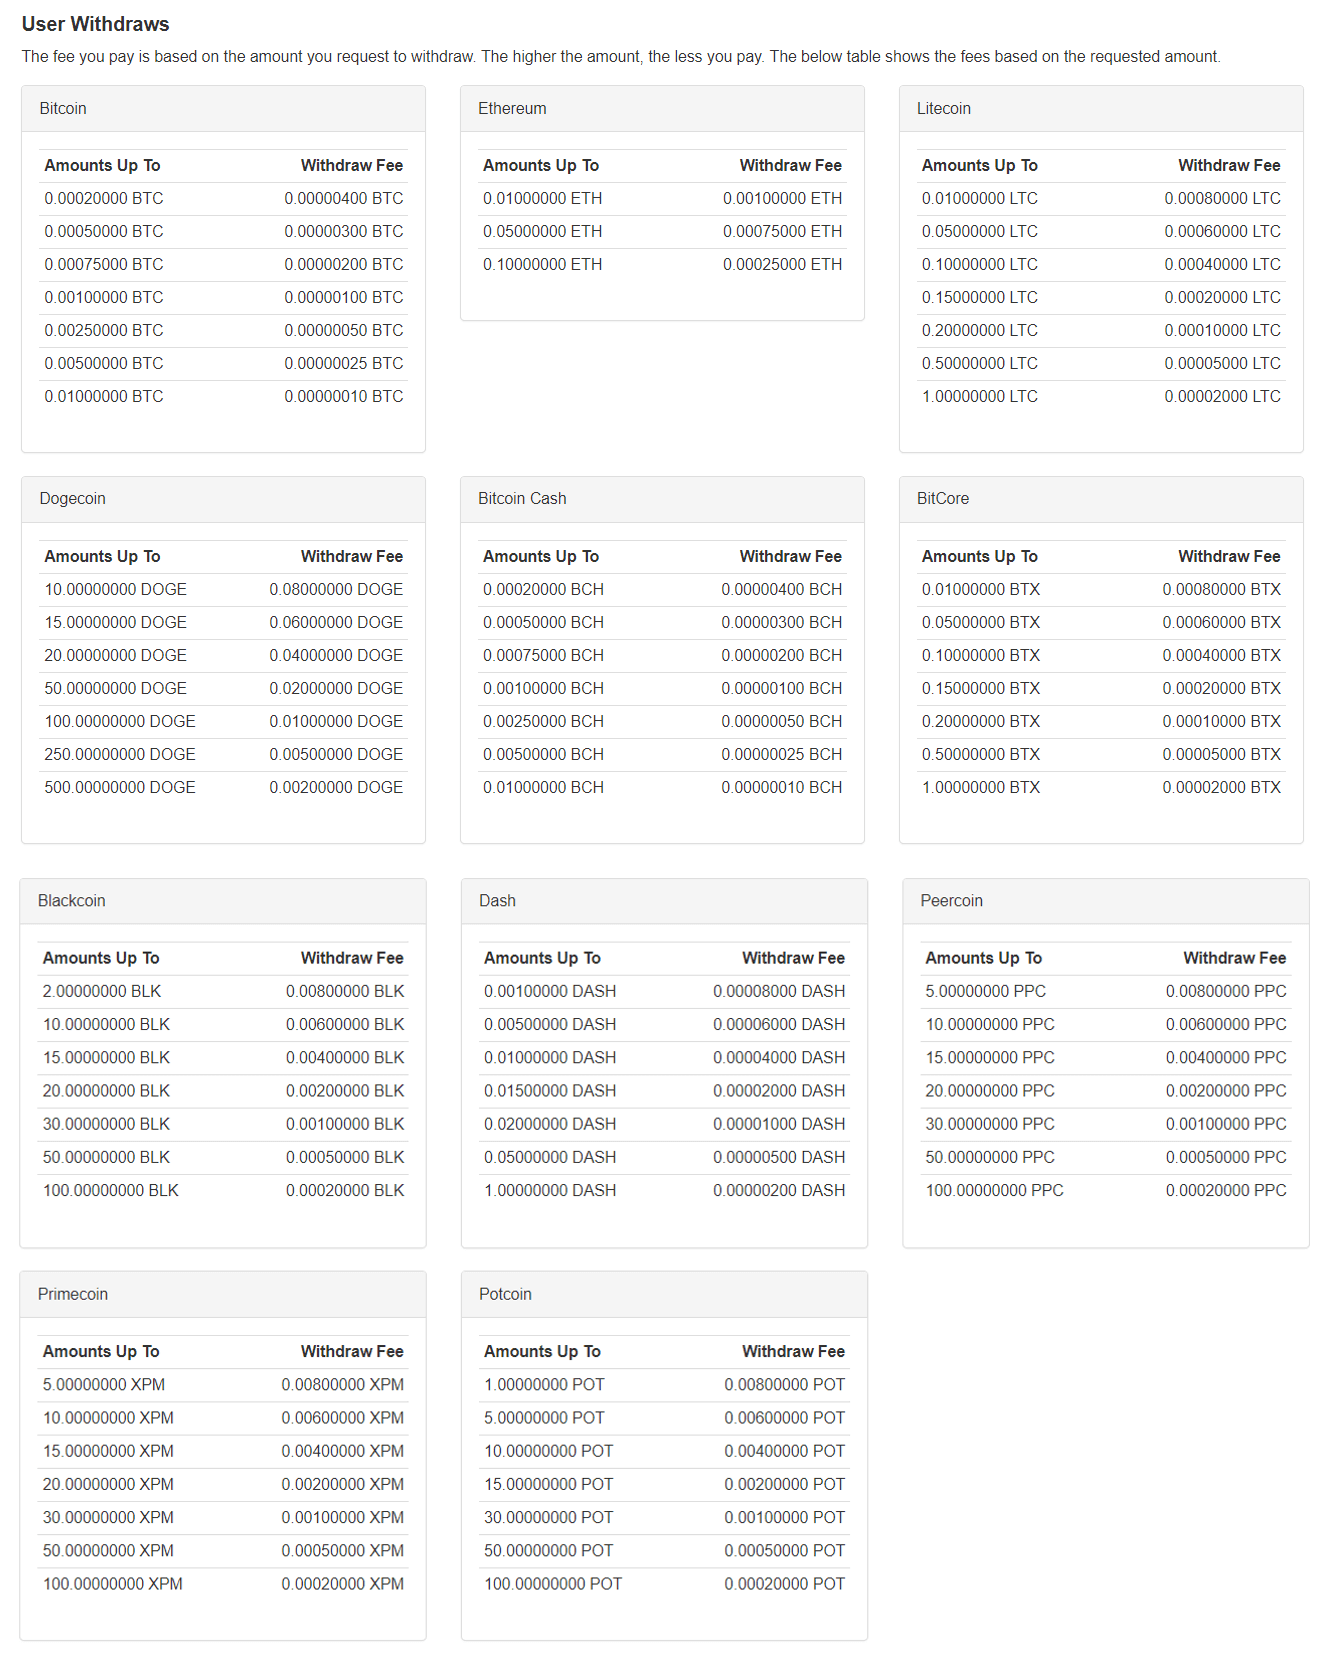This screenshot has height=1662, width=1331.
Task: Select the Dogecoin panel title
Action: click(x=72, y=499)
